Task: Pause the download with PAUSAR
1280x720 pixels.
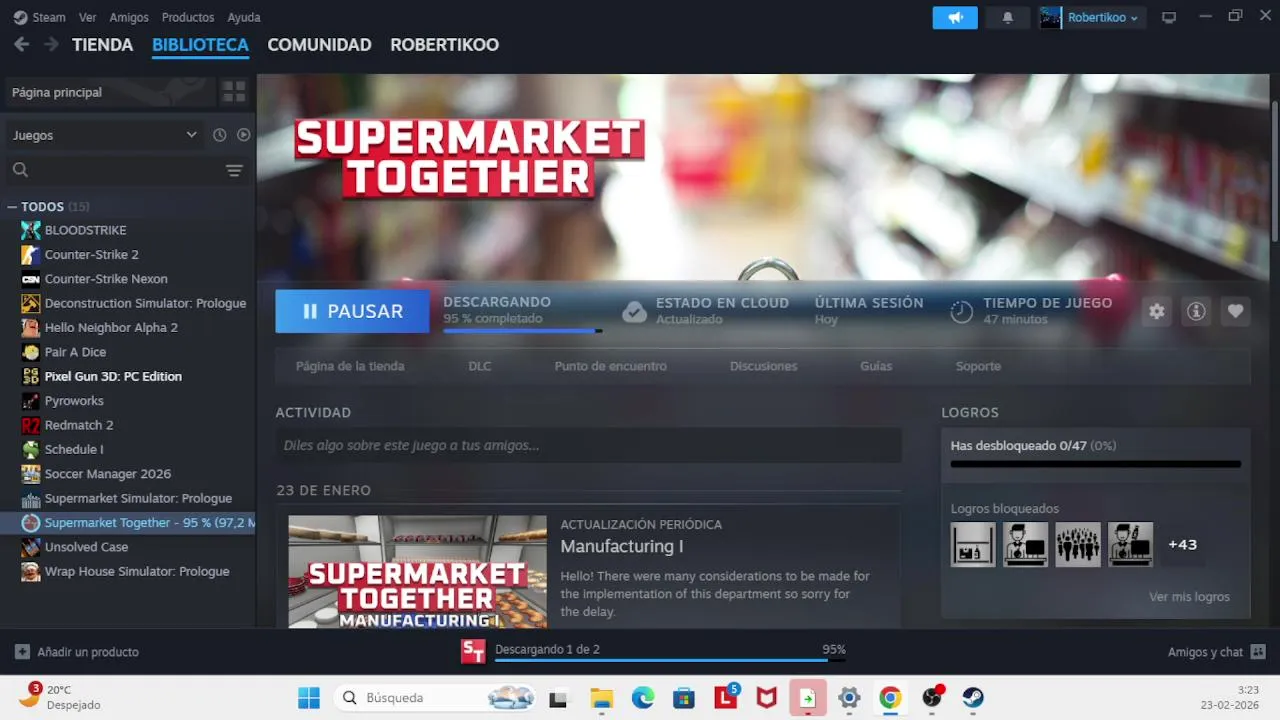Action: point(352,311)
